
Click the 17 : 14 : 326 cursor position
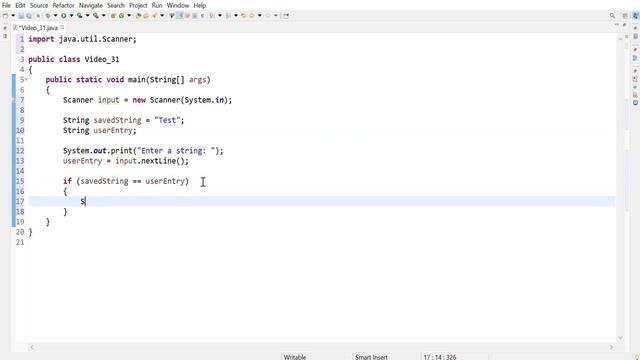point(440,357)
